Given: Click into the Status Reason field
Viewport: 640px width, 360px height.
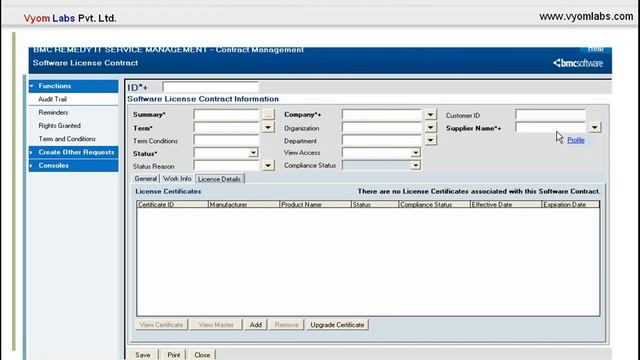Looking at the screenshot, I should coord(227,166).
